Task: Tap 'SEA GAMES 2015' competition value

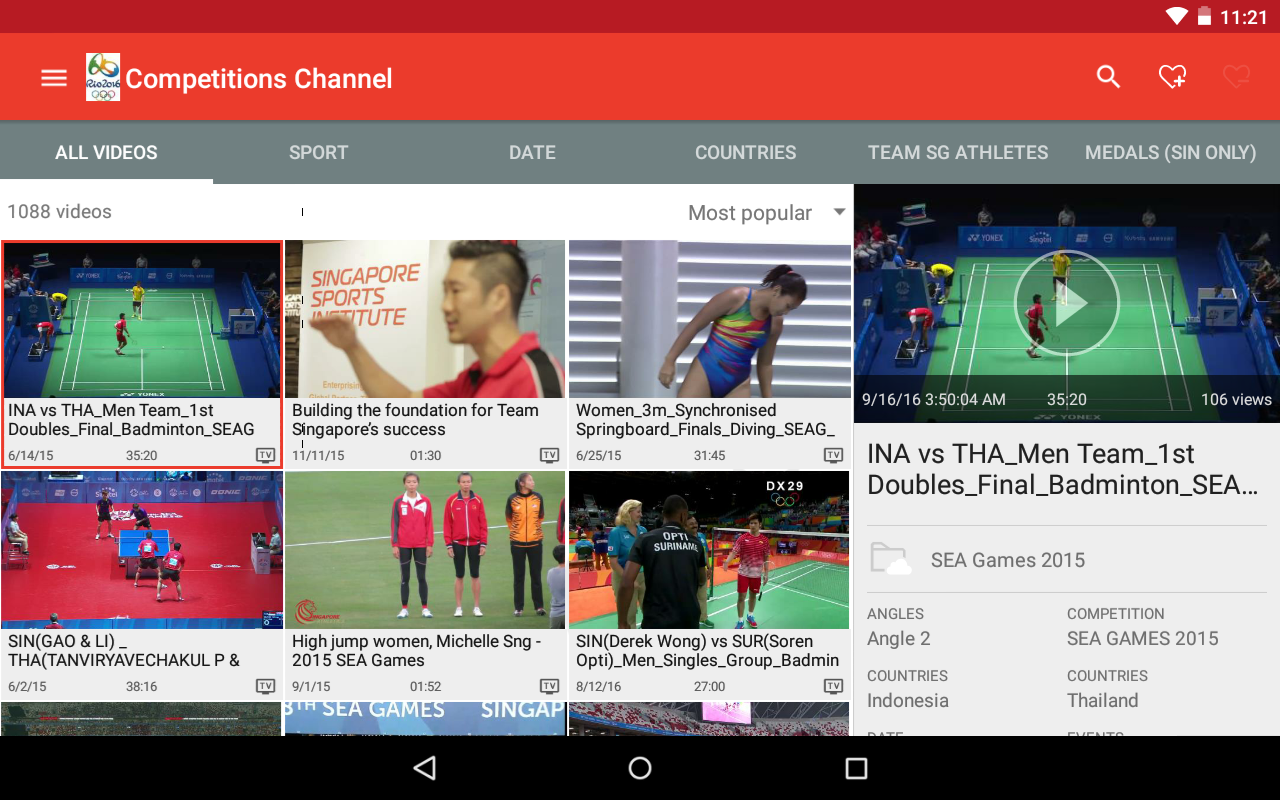Action: (x=1143, y=638)
